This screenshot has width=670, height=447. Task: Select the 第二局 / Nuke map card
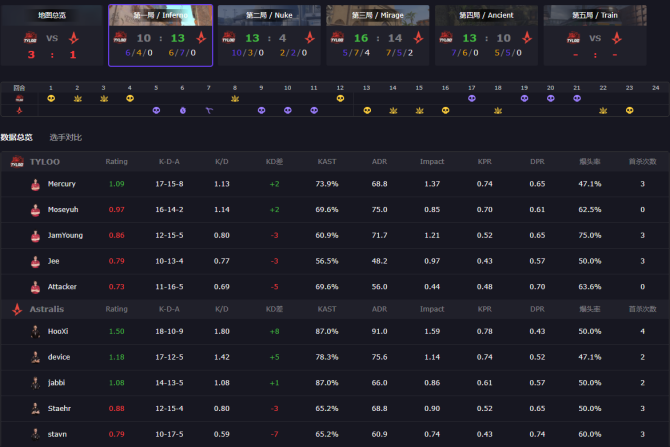(x=268, y=35)
